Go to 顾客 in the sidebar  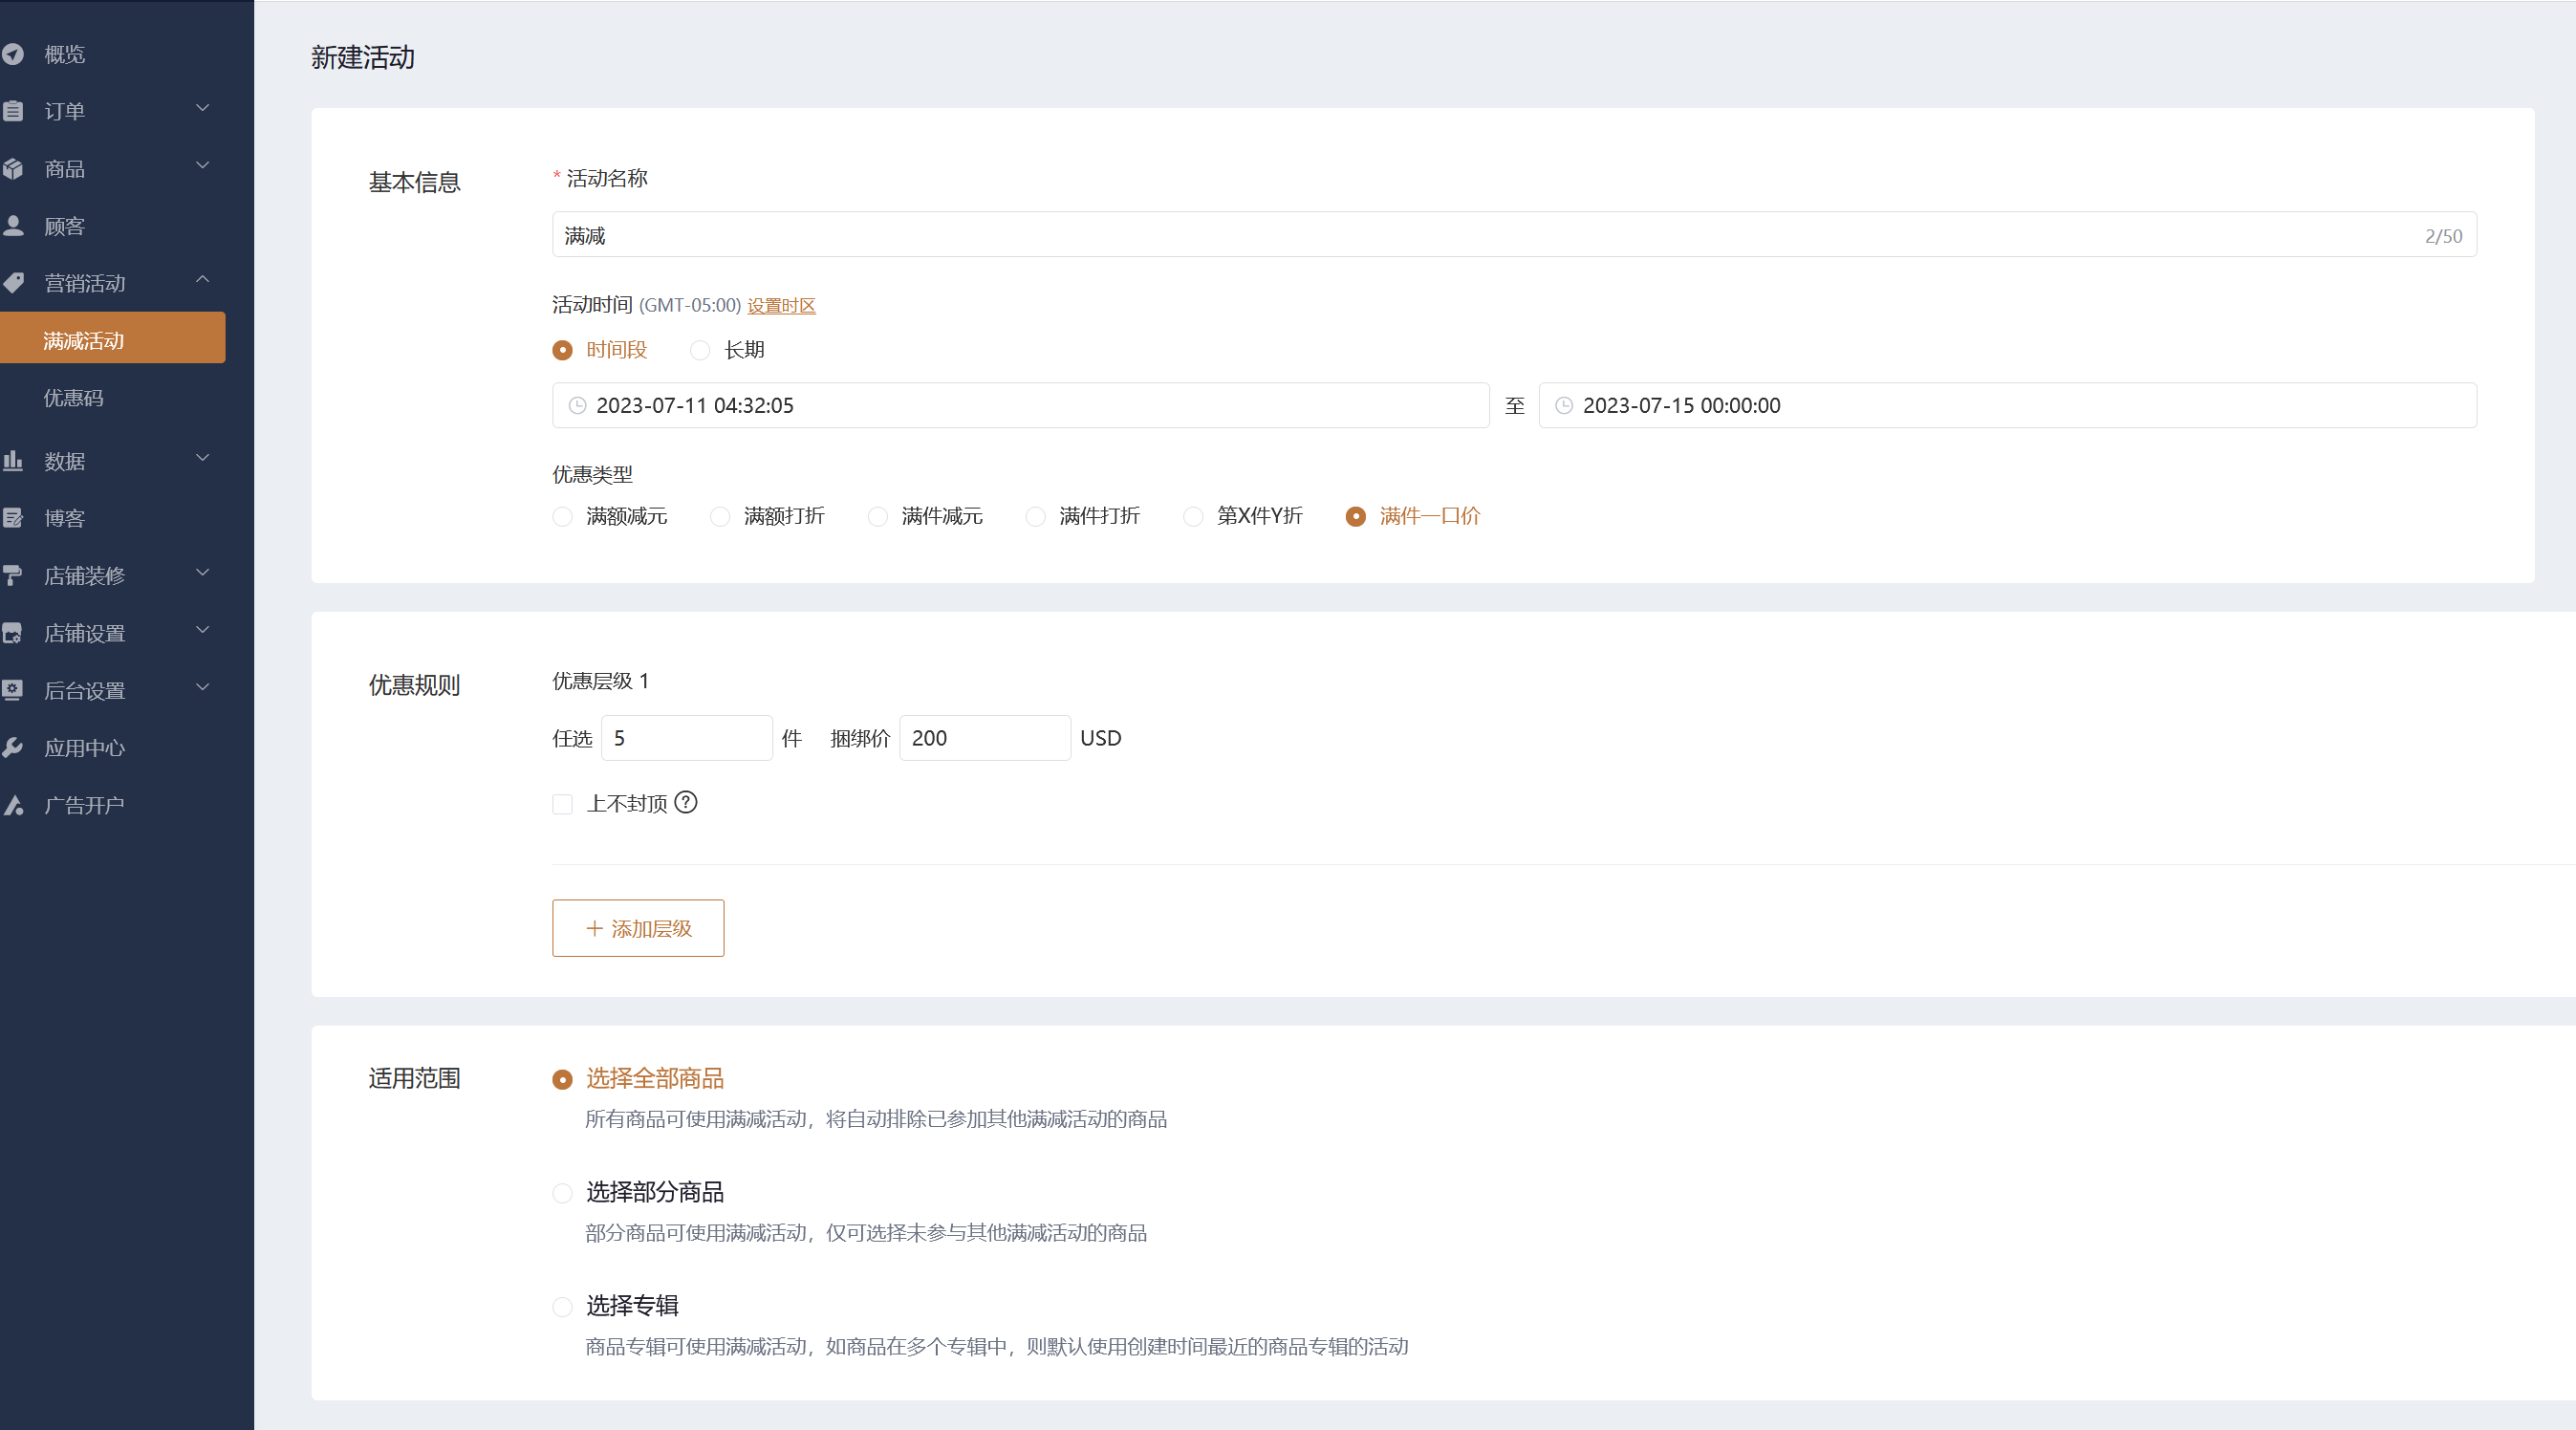point(65,227)
